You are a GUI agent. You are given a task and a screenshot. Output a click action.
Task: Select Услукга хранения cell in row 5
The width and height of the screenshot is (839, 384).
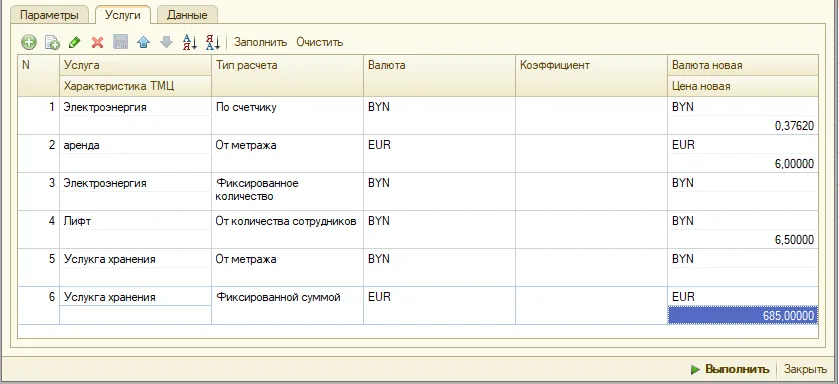pos(135,259)
